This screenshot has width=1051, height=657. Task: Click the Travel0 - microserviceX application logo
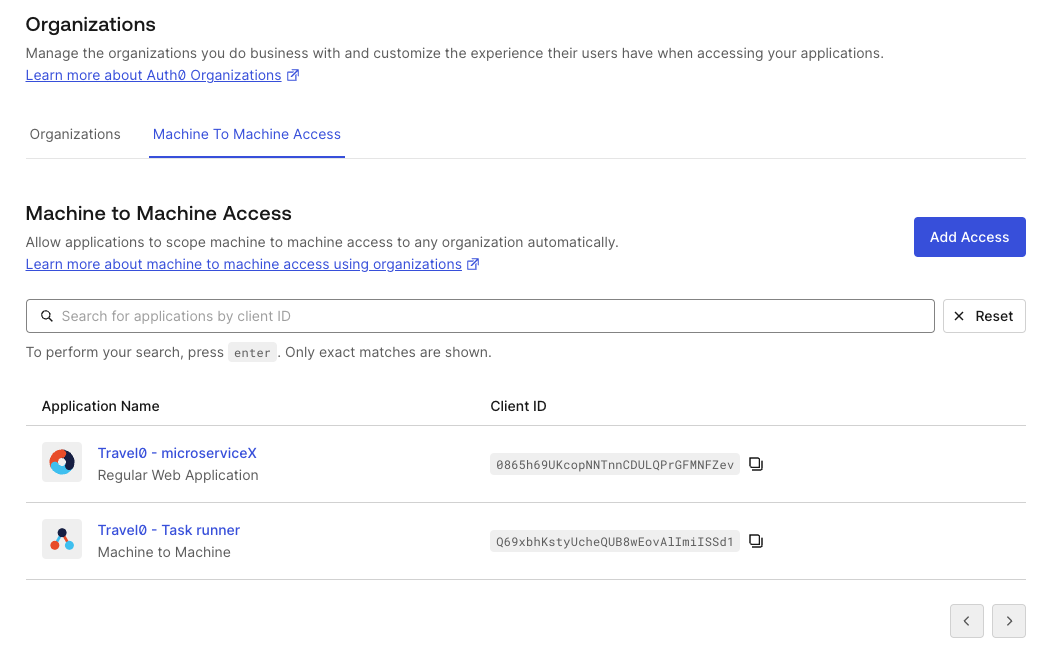click(62, 463)
